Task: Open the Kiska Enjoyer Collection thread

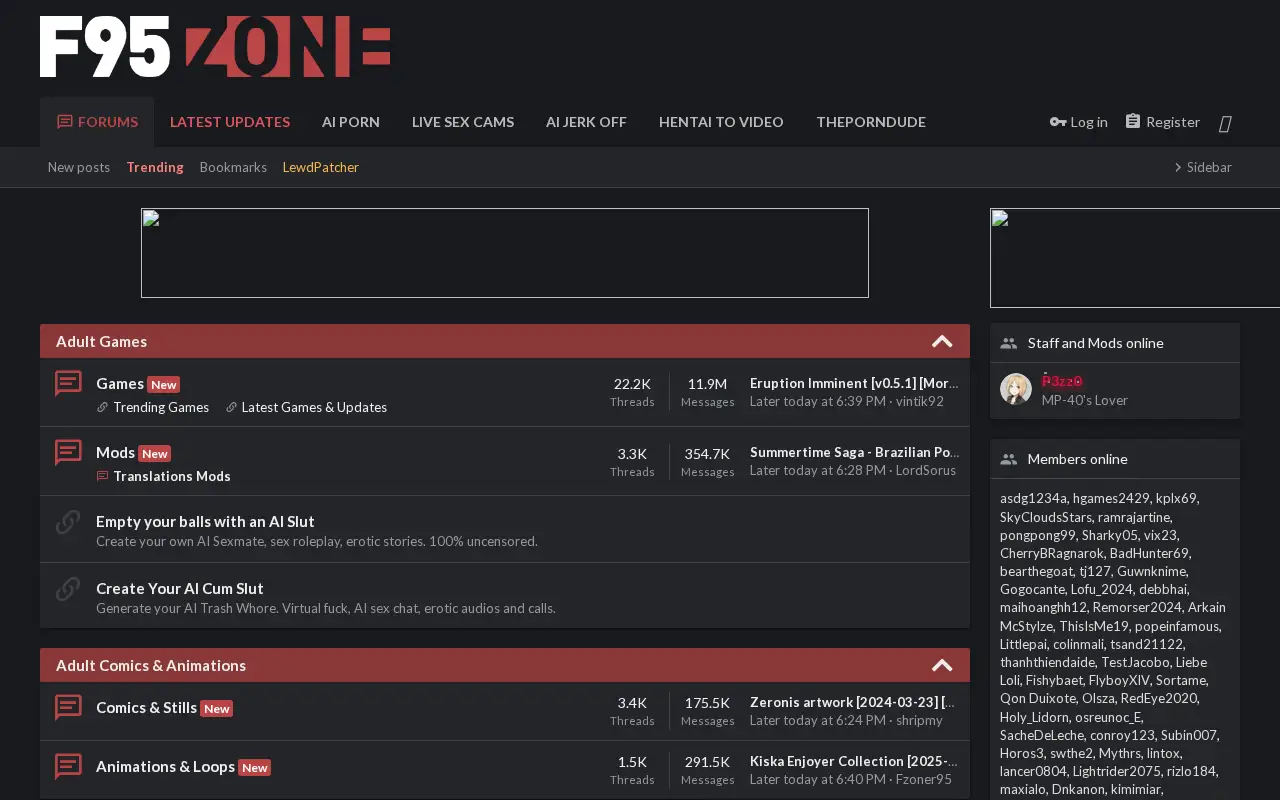Action: [x=853, y=761]
